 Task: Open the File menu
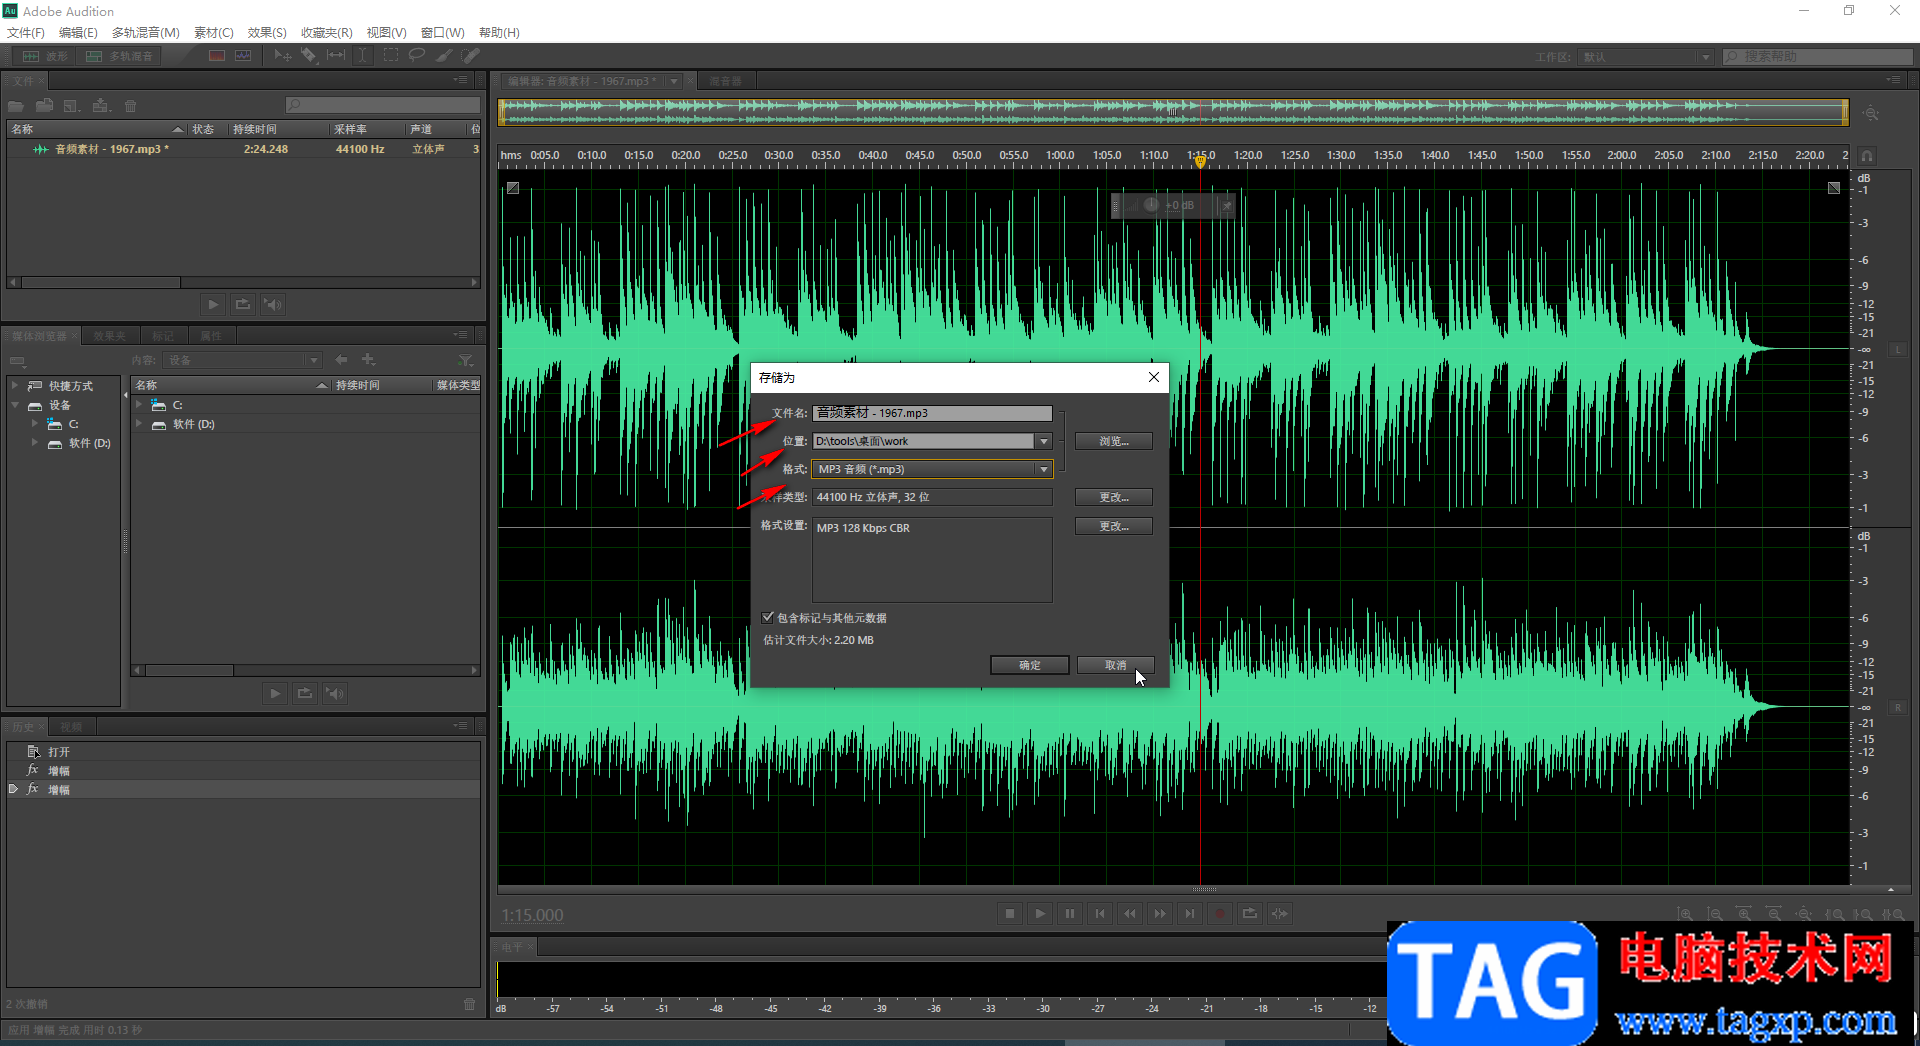25,32
